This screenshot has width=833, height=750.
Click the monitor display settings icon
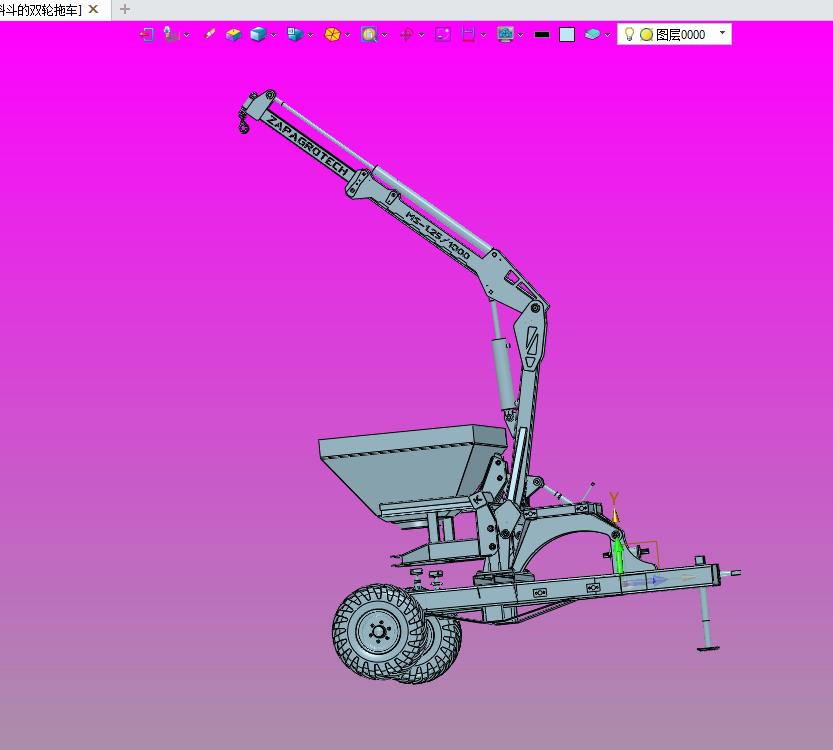click(505, 35)
